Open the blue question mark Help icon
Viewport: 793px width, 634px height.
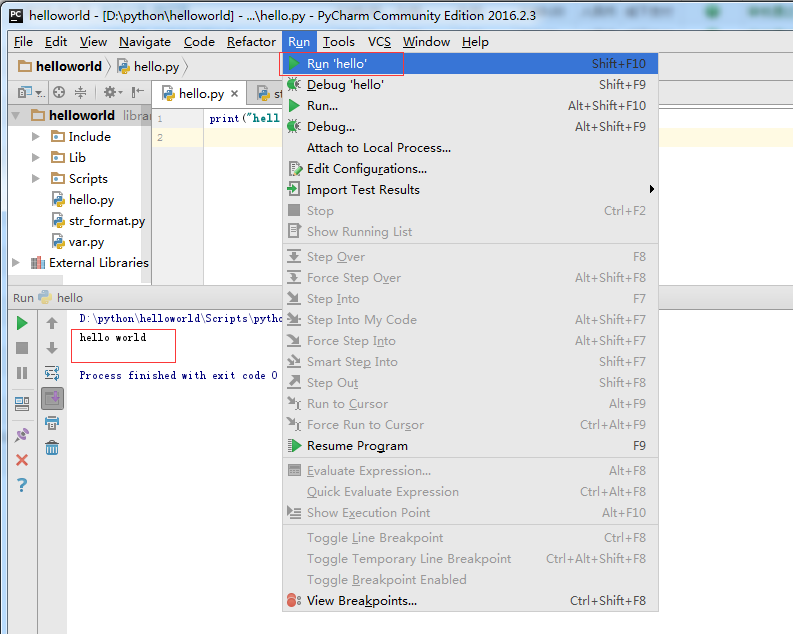coord(22,485)
